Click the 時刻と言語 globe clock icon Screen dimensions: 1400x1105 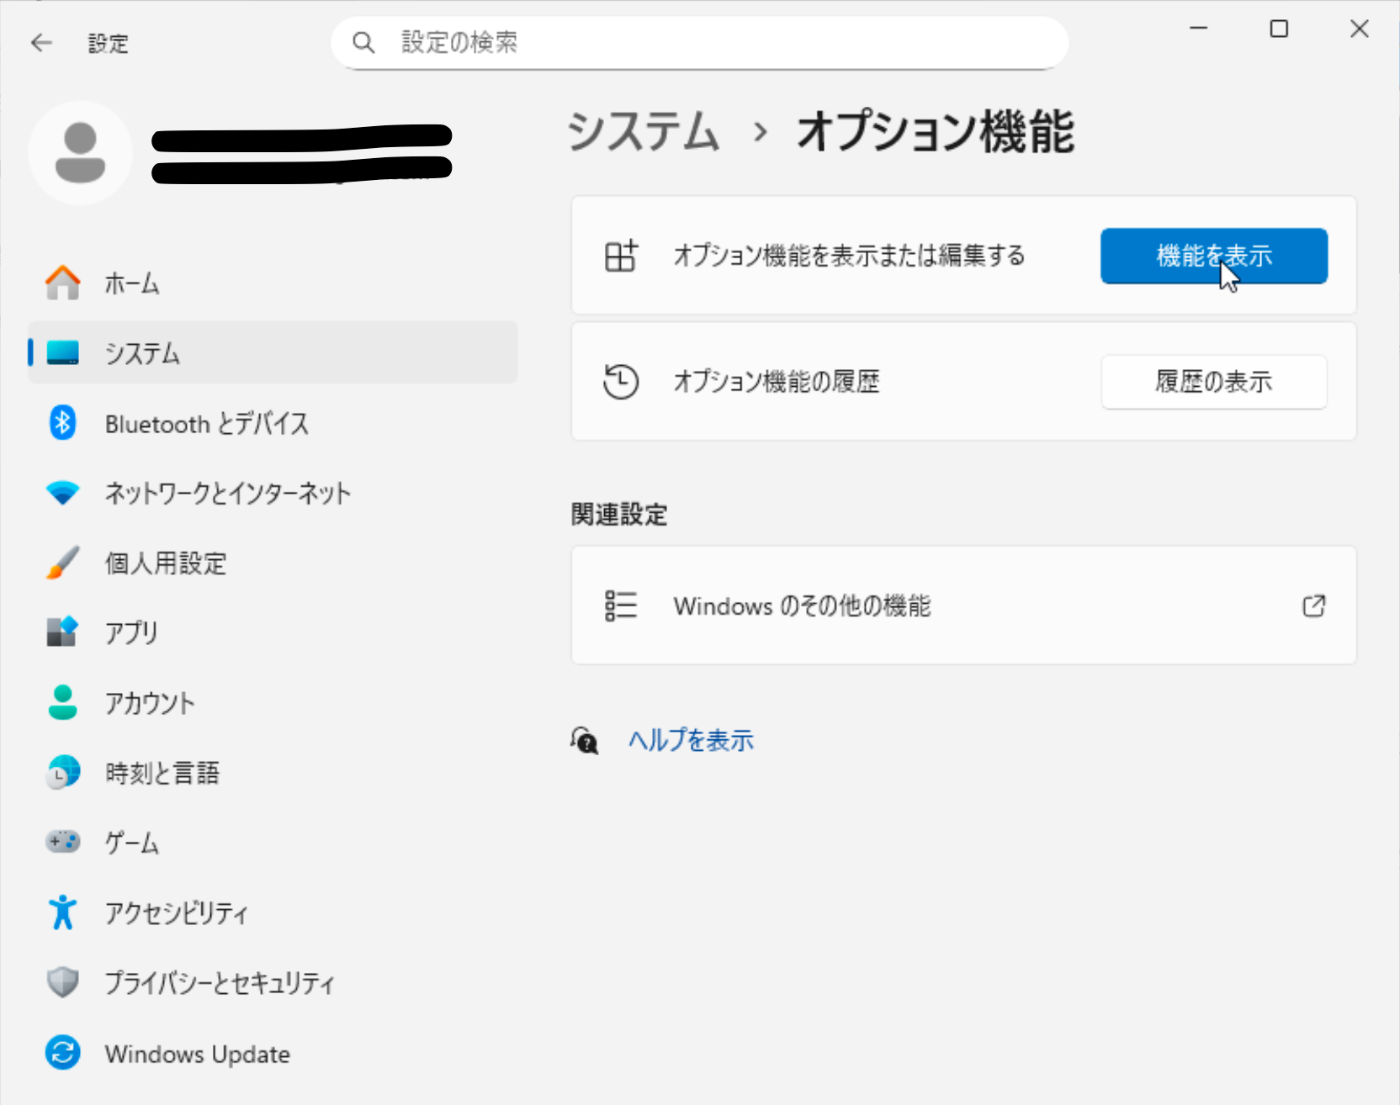63,772
